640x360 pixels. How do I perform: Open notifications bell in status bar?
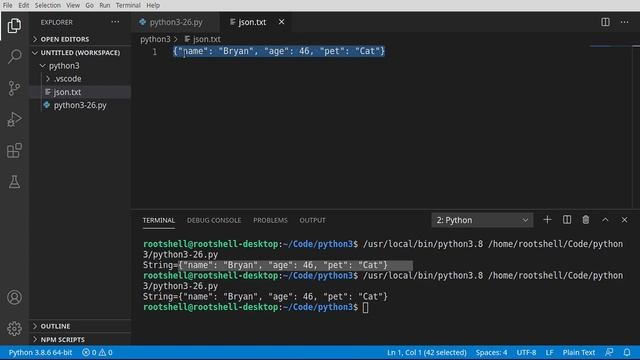627,352
